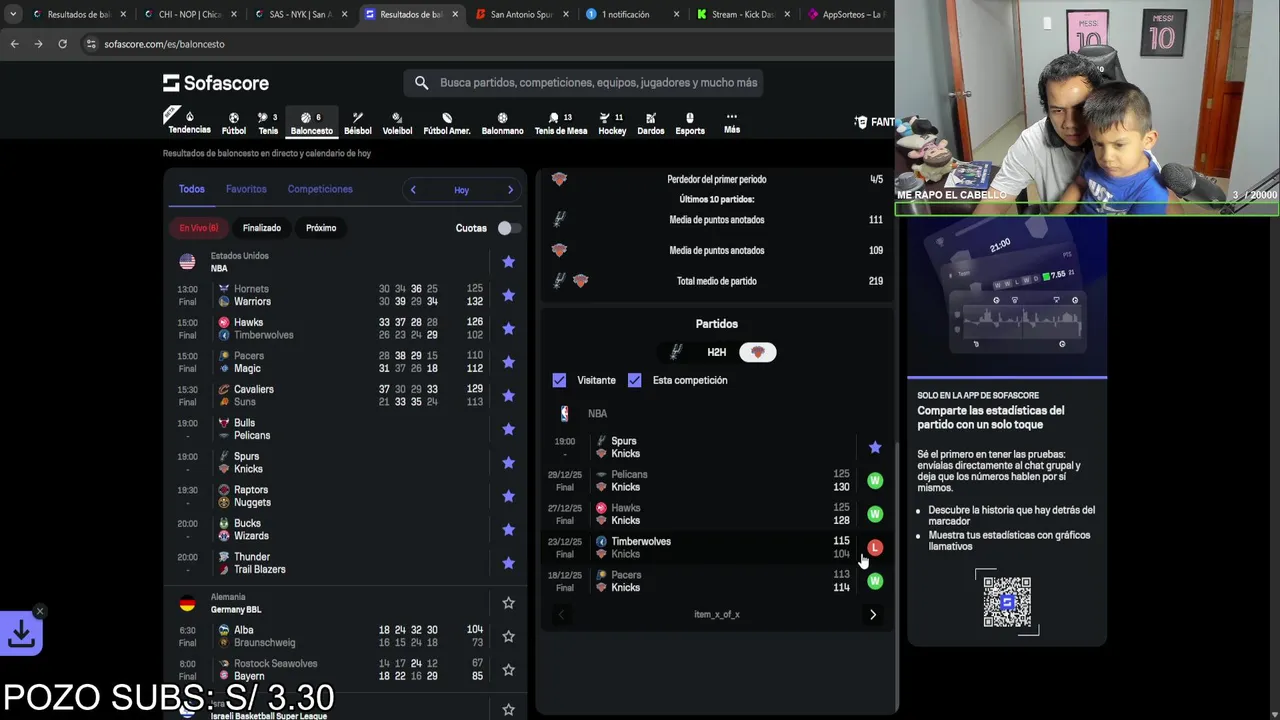Screen dimensions: 1280x720
Task: Open the Hockey sport category
Action: tap(612, 123)
